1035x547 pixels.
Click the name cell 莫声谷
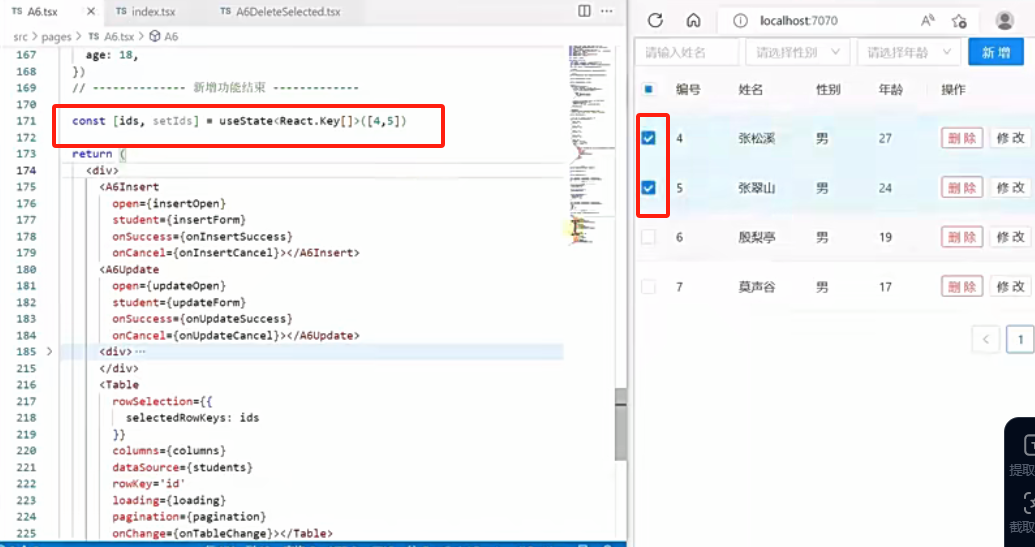click(x=757, y=287)
